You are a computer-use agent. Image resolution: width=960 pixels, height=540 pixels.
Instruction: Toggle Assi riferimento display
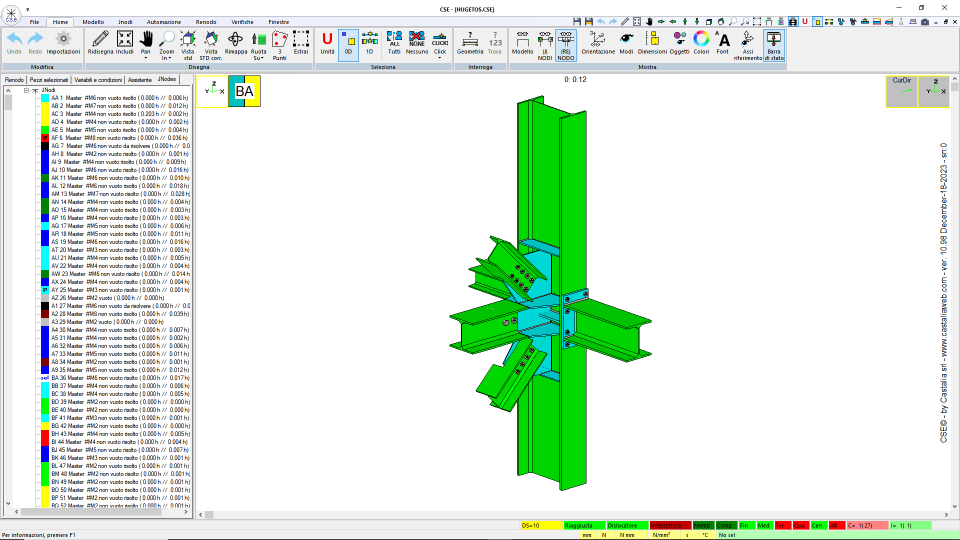(748, 45)
